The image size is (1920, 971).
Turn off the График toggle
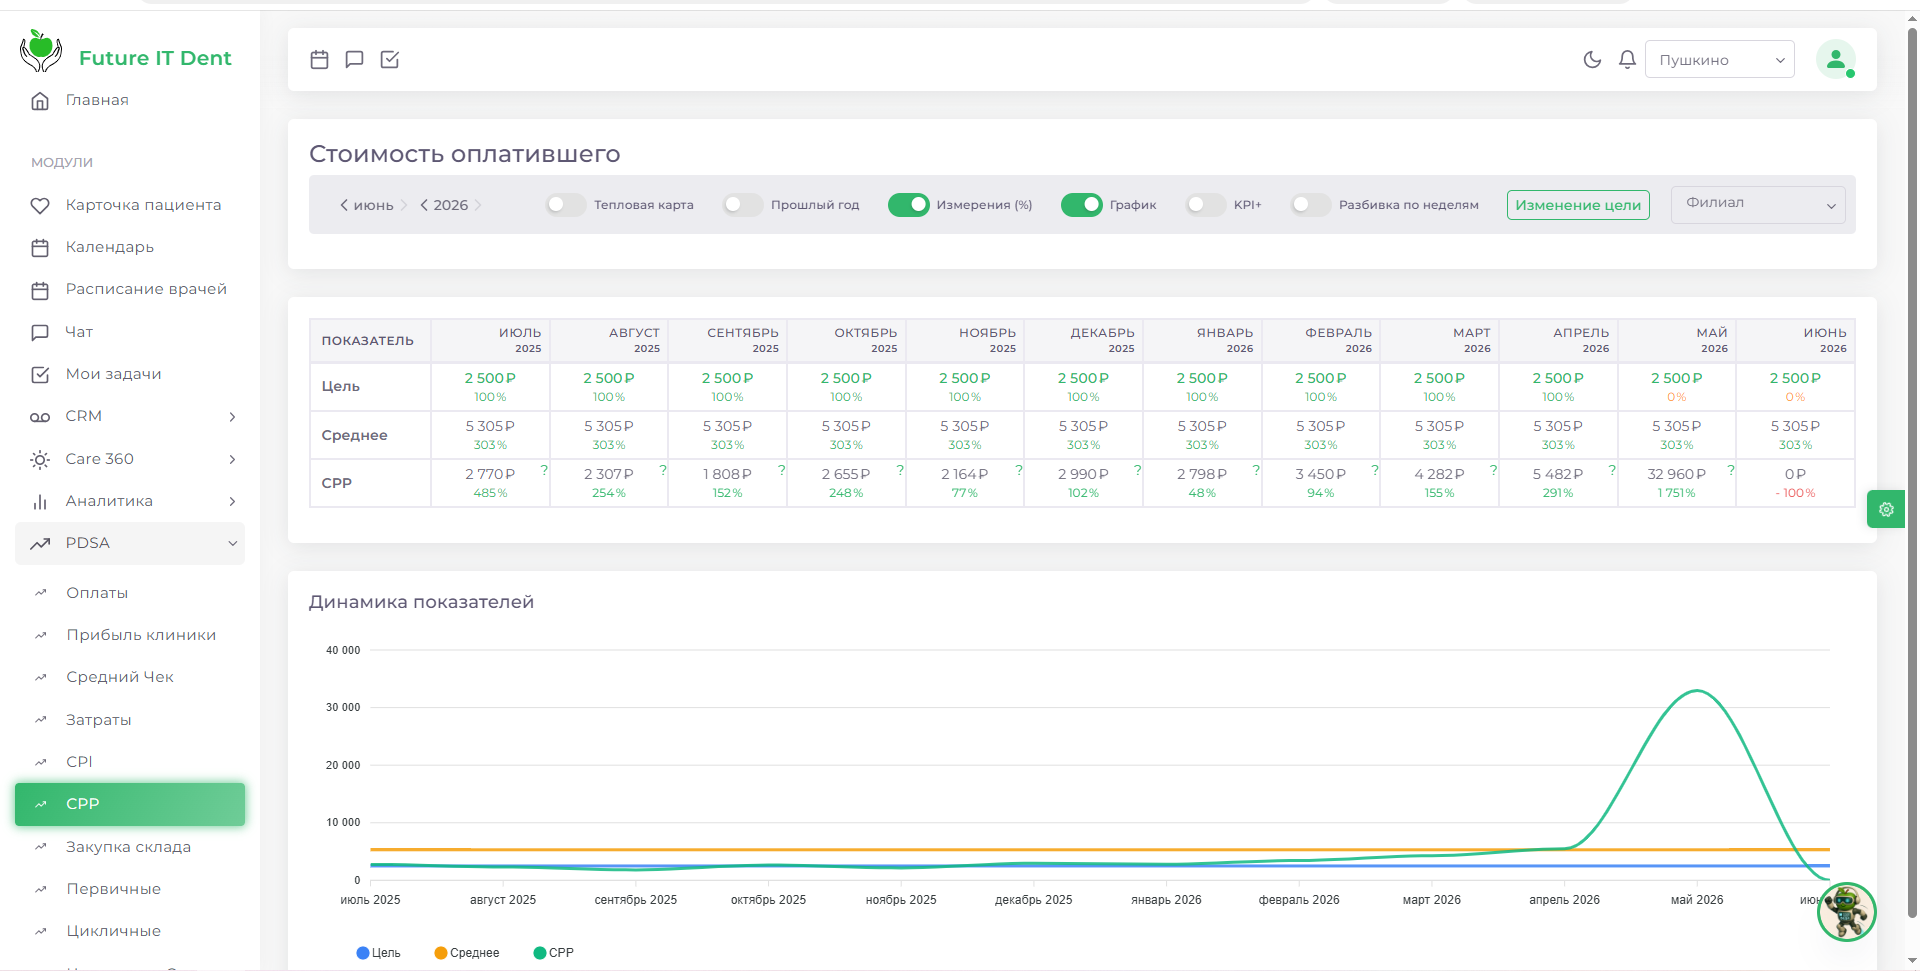[x=1081, y=205]
